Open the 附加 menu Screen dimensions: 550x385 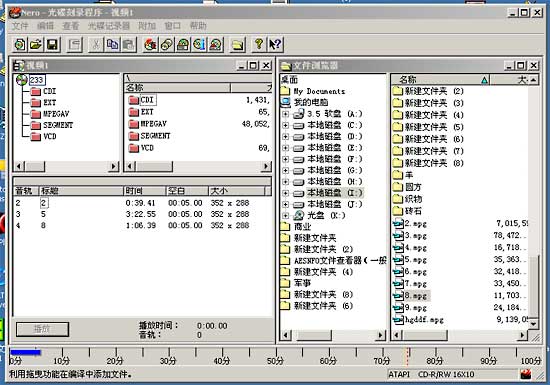(x=147, y=26)
